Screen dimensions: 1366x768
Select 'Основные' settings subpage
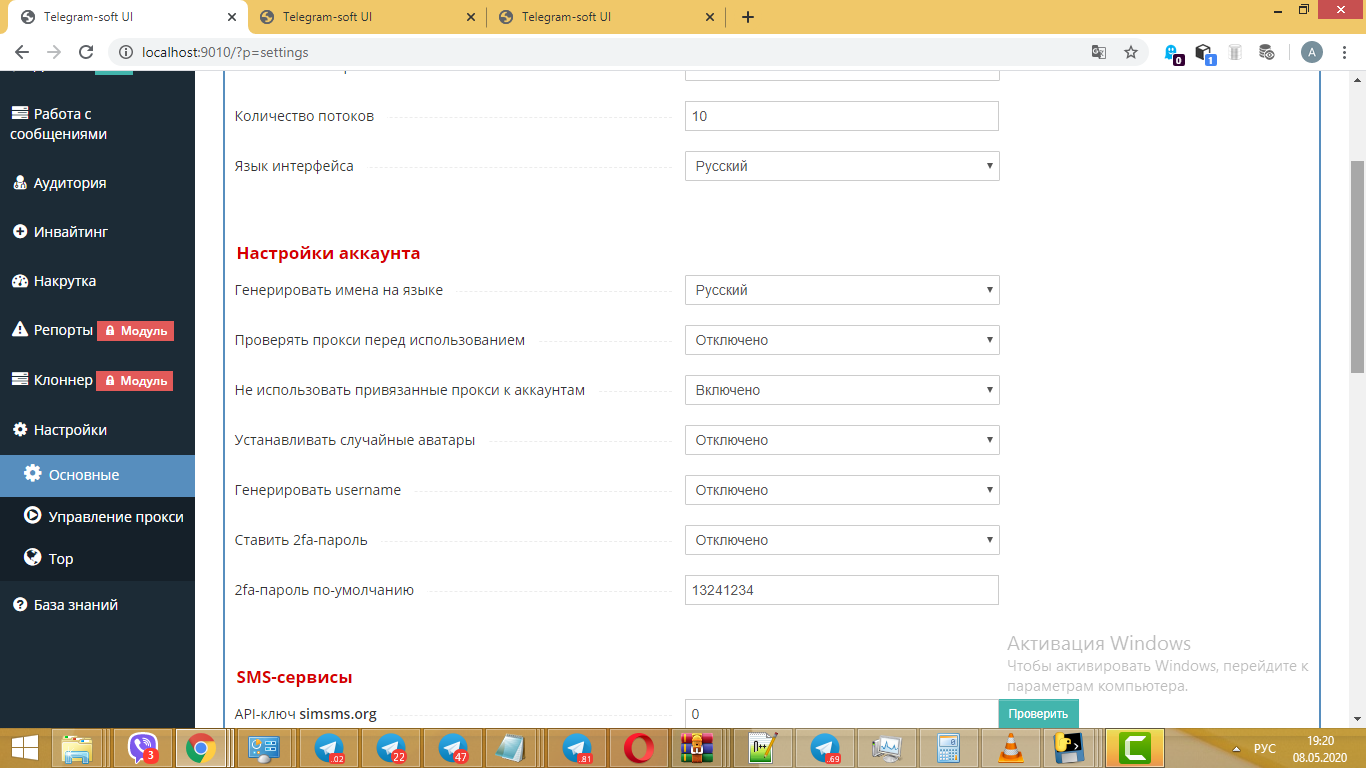point(97,475)
